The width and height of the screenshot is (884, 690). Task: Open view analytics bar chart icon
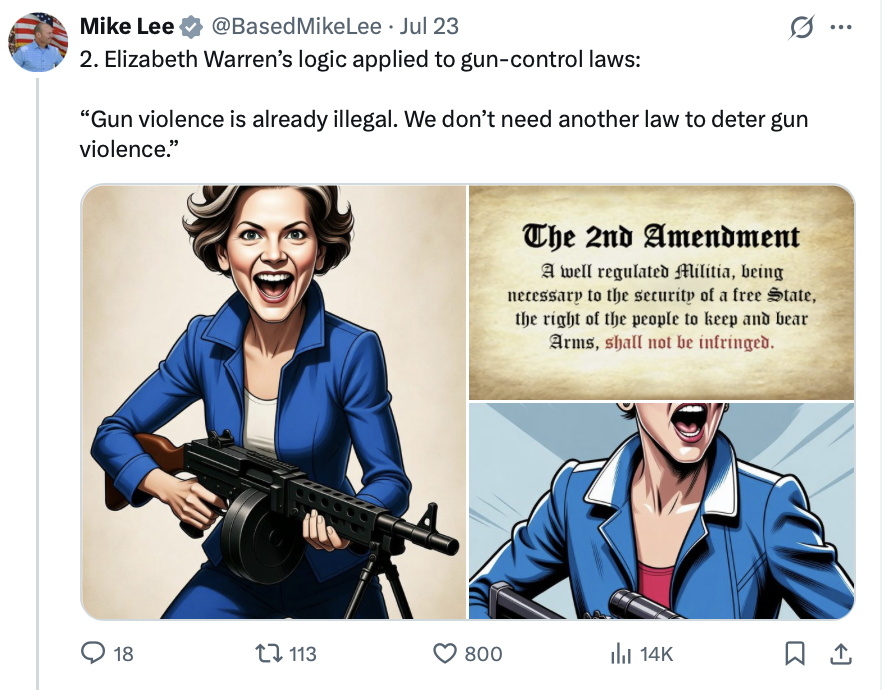tap(621, 653)
